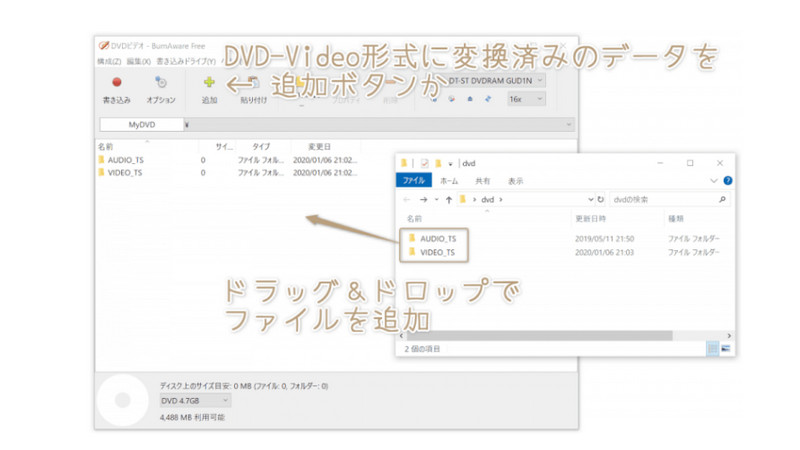800x450 pixels.
Task: Sort by 名前 column in BurnAware
Action: [106, 146]
